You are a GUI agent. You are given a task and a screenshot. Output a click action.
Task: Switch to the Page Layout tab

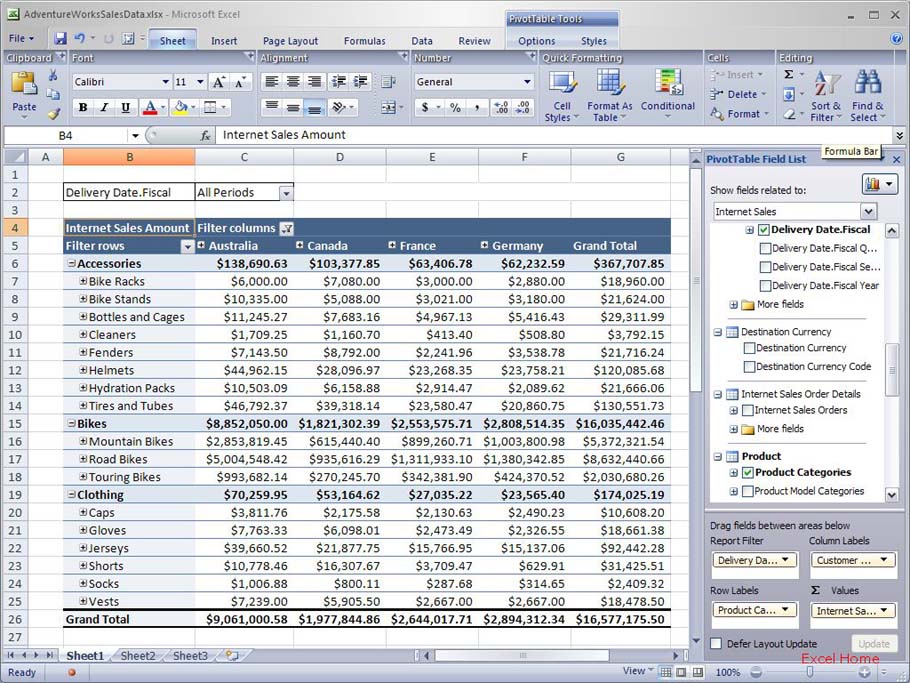coord(290,41)
